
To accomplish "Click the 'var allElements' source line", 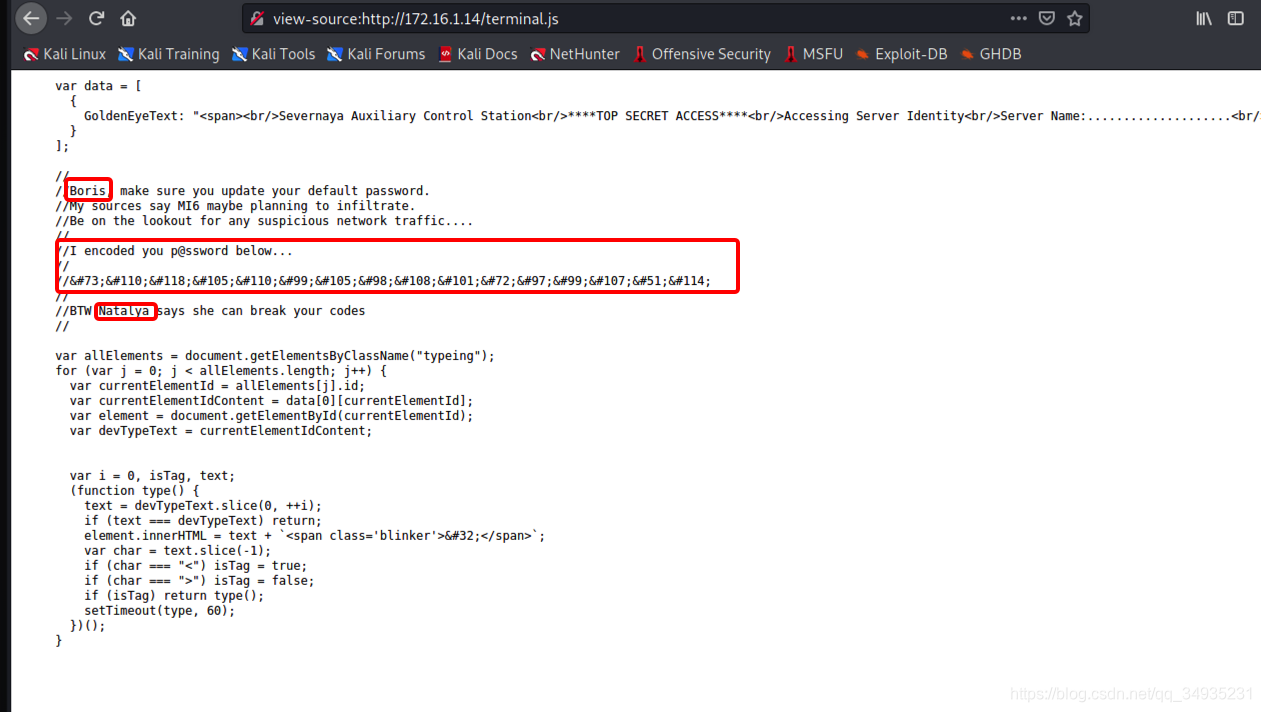I will coord(275,356).
